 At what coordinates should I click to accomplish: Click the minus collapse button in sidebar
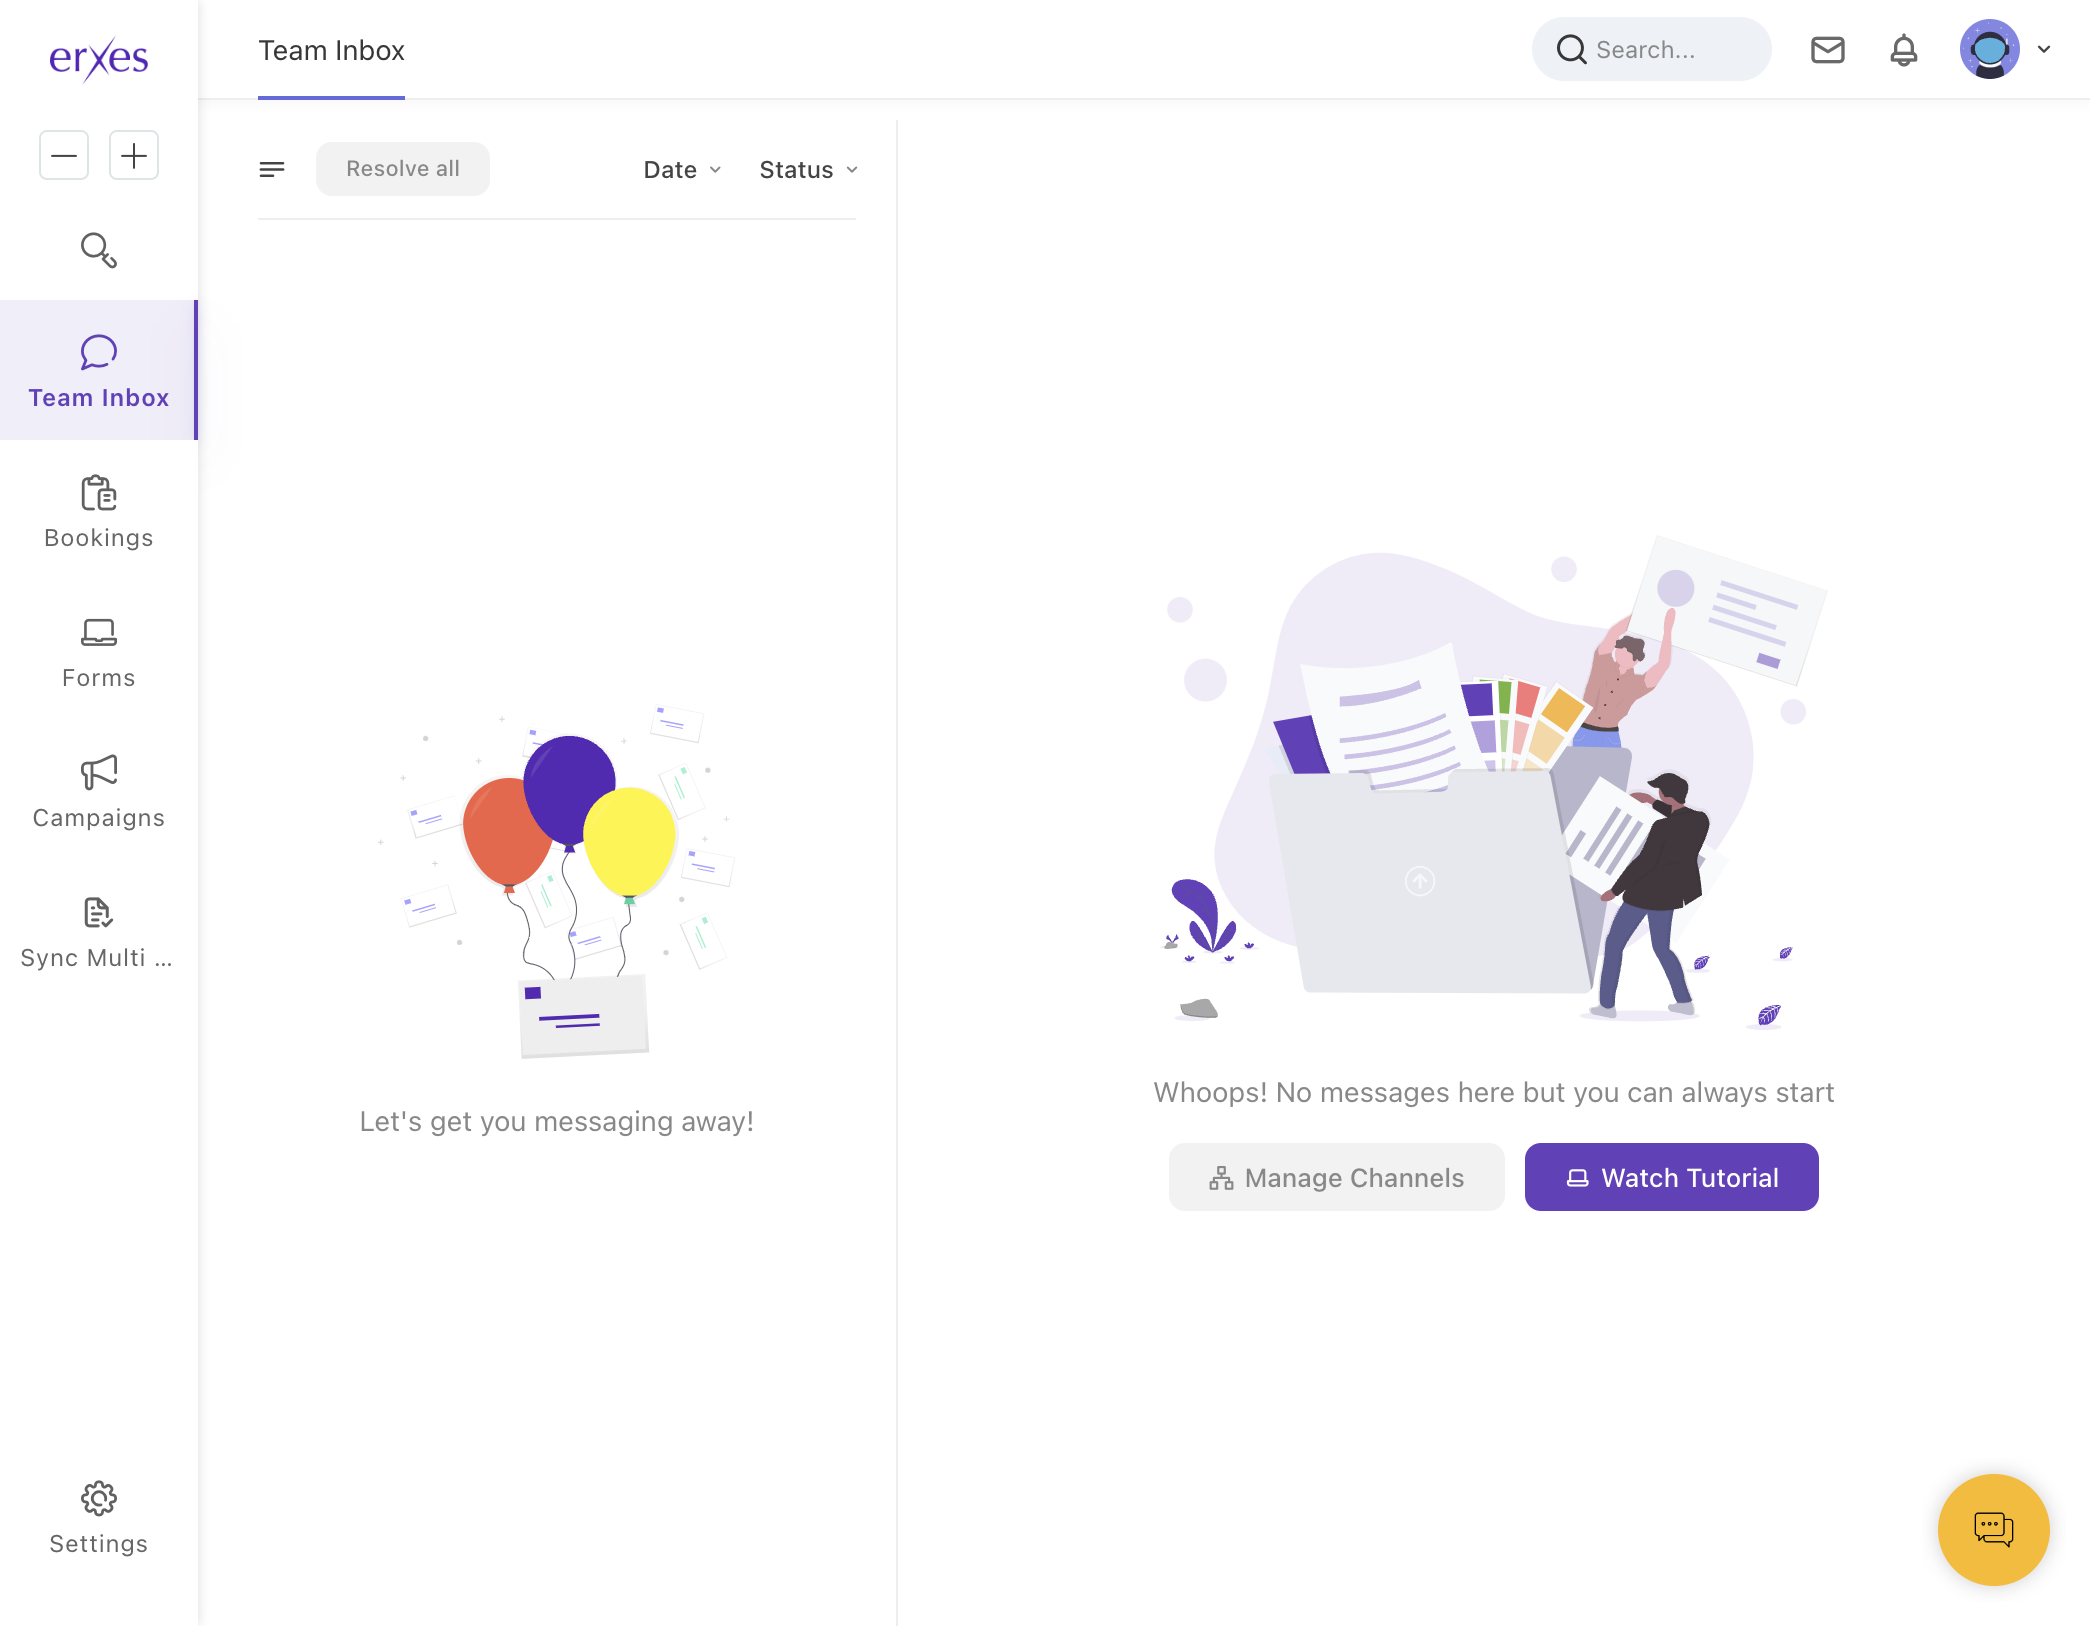click(64, 155)
